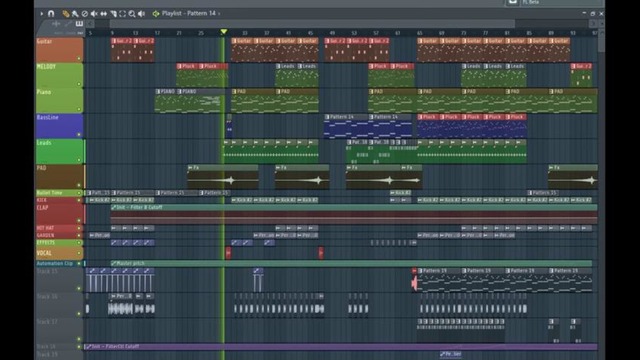Screen dimensions: 640x360
Task: Click the right arrow at scrollbar end
Action: coord(593,24)
